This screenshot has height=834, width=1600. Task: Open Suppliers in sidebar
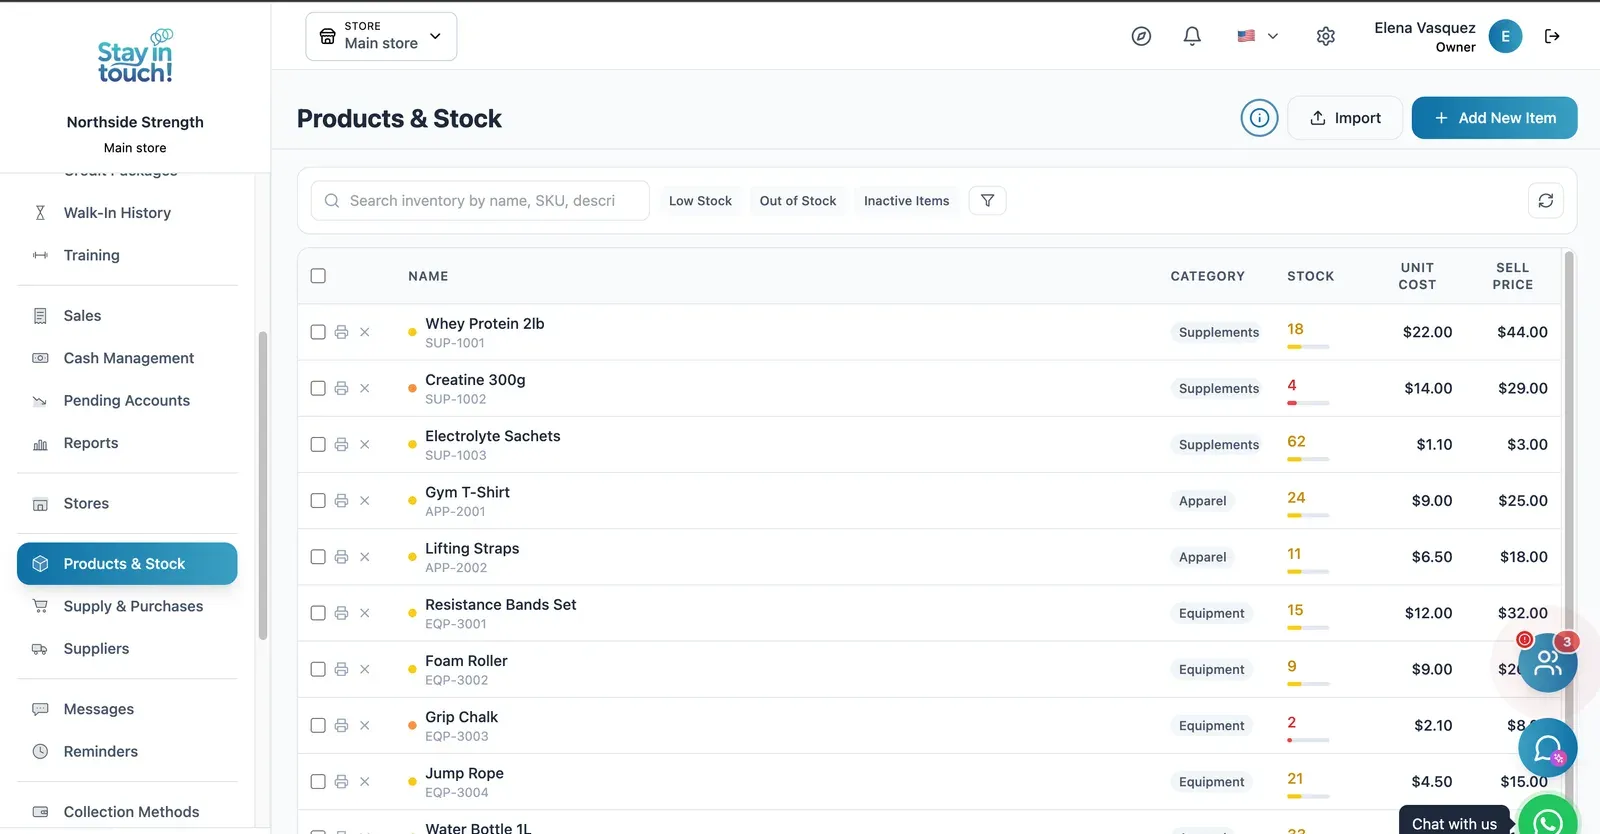[x=127, y=649]
